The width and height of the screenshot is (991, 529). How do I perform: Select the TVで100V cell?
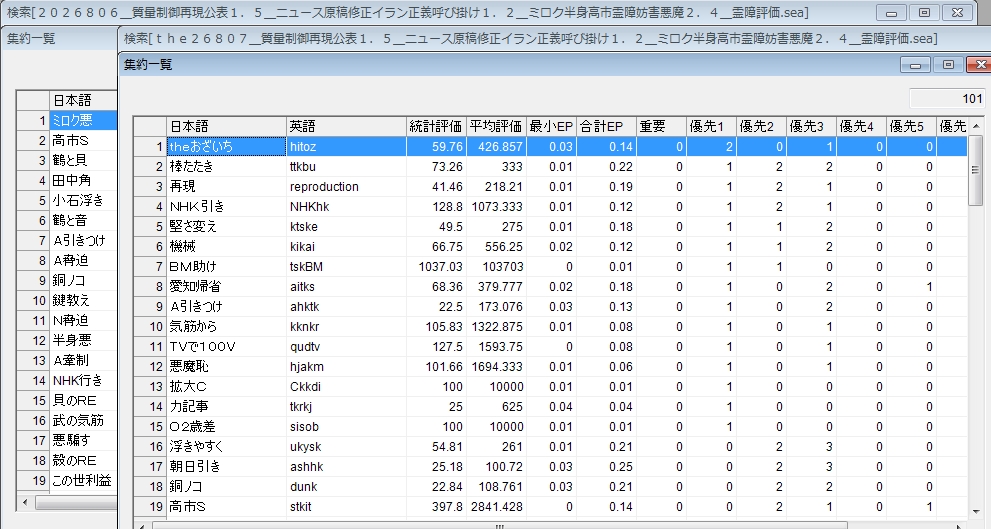point(226,347)
